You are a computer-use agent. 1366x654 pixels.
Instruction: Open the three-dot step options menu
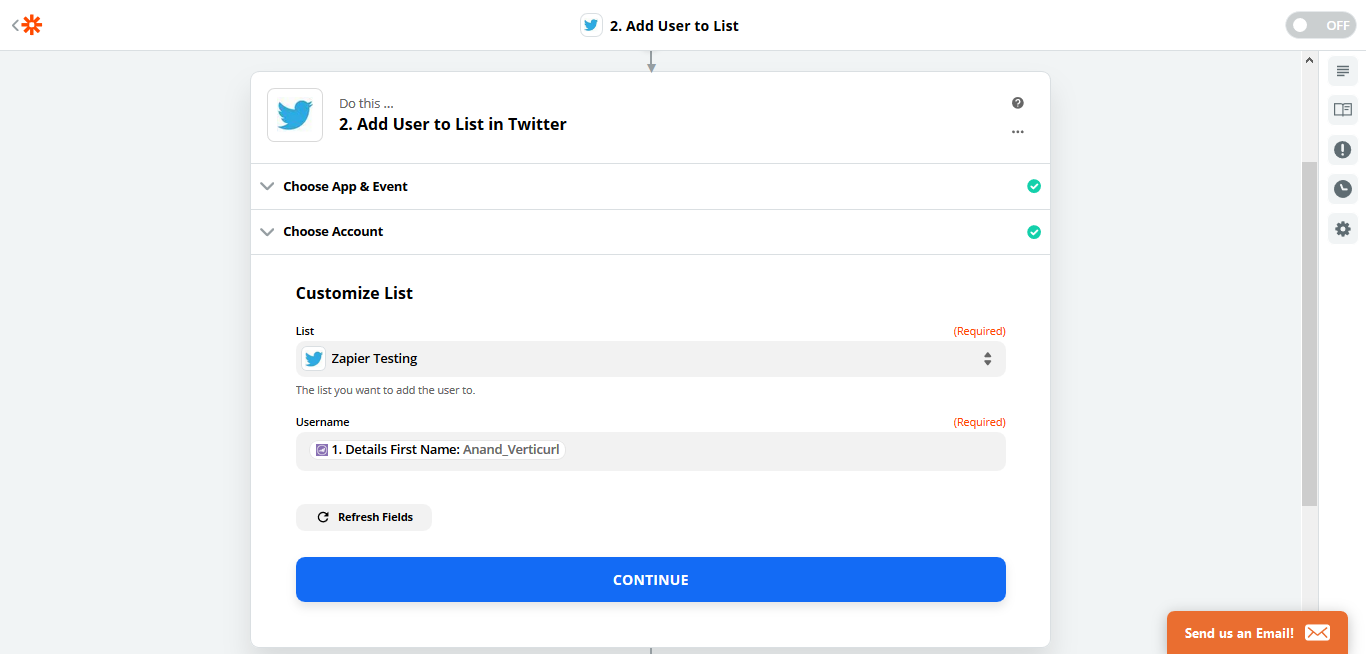(1018, 132)
